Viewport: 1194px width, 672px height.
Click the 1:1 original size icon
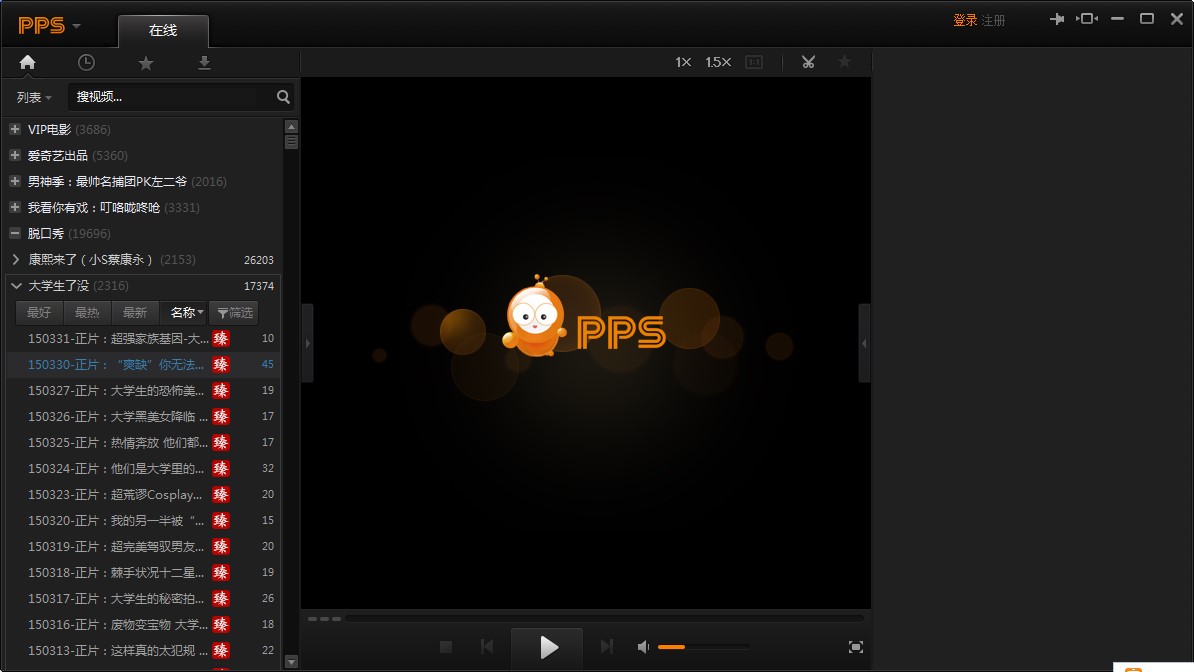click(753, 62)
